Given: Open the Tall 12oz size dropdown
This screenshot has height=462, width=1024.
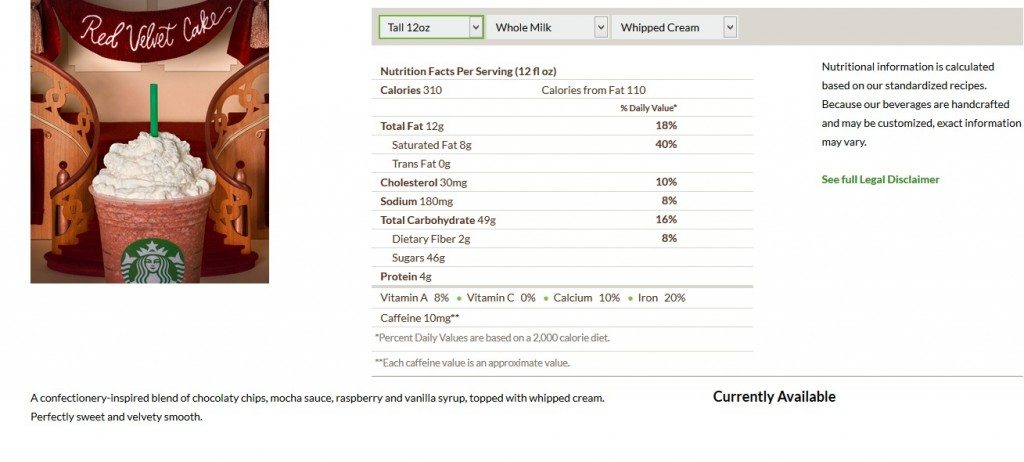Looking at the screenshot, I should tap(431, 27).
